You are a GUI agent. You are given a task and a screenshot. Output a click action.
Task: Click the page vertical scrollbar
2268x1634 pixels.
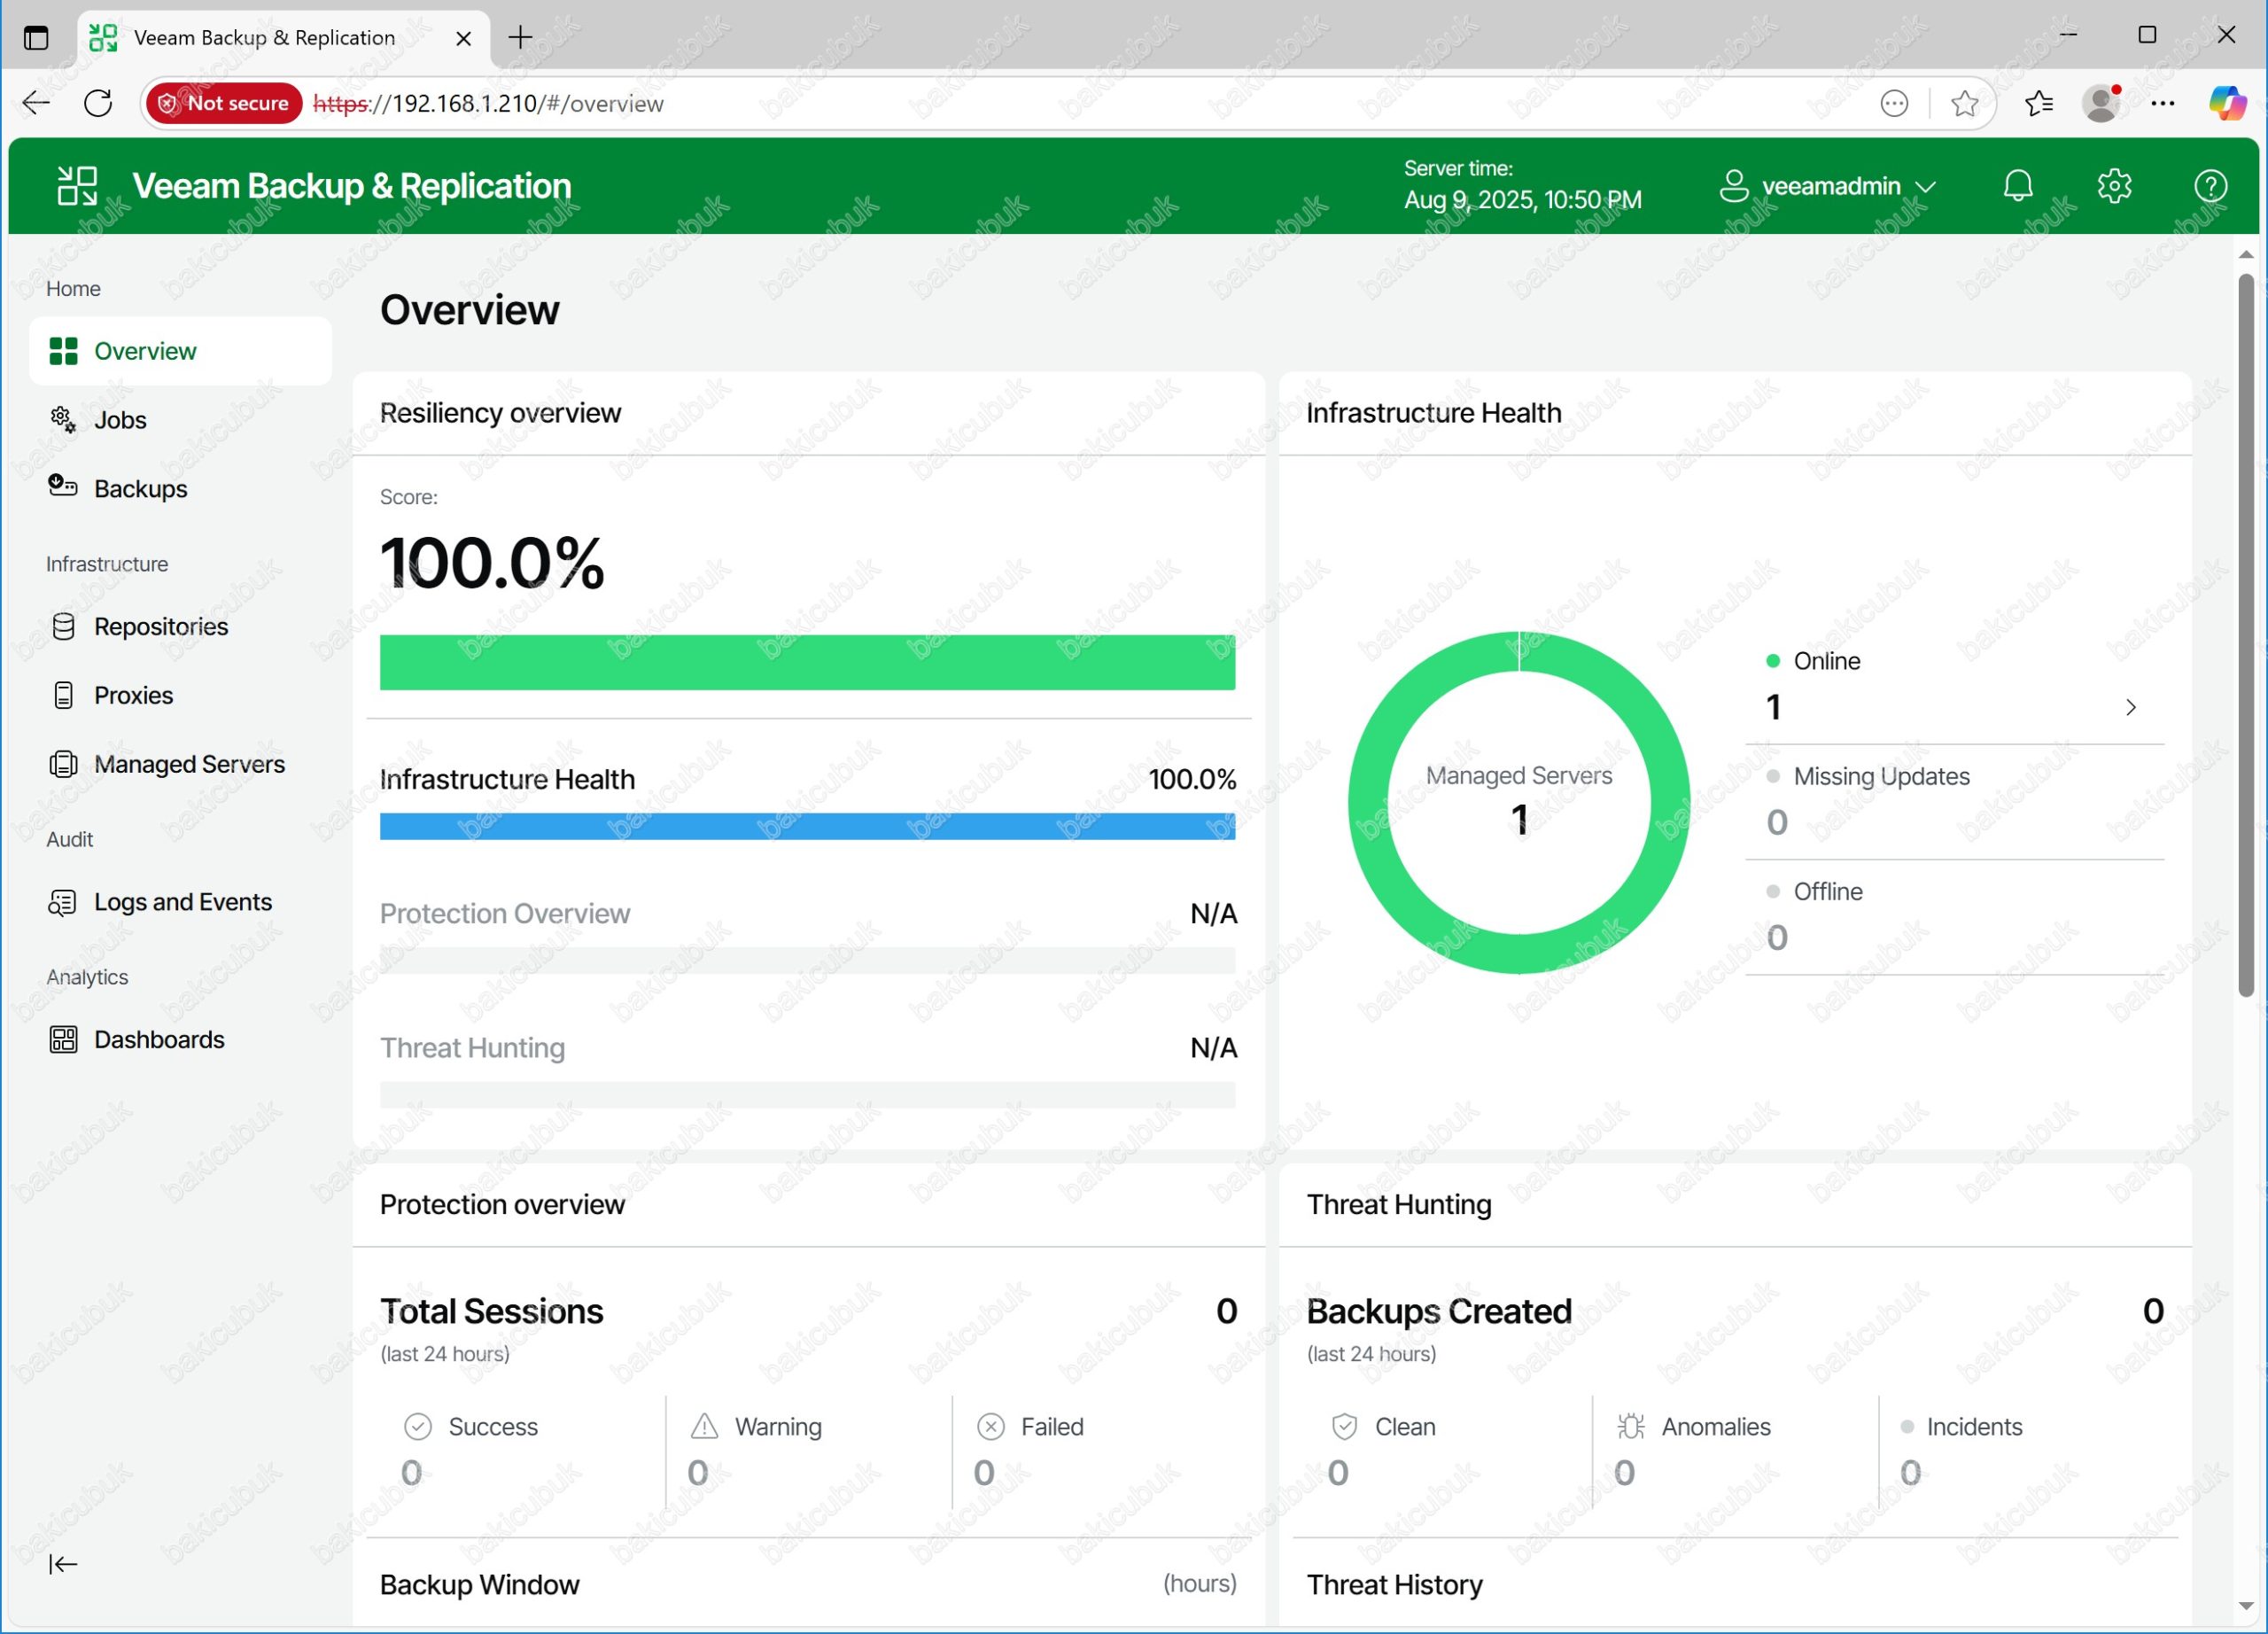point(2245,635)
